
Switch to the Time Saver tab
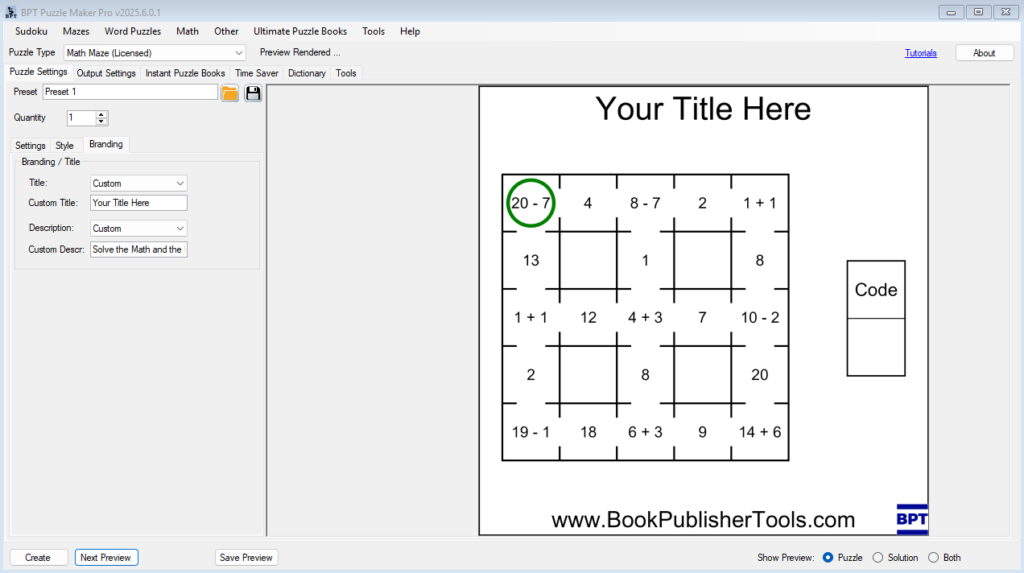pyautogui.click(x=257, y=73)
